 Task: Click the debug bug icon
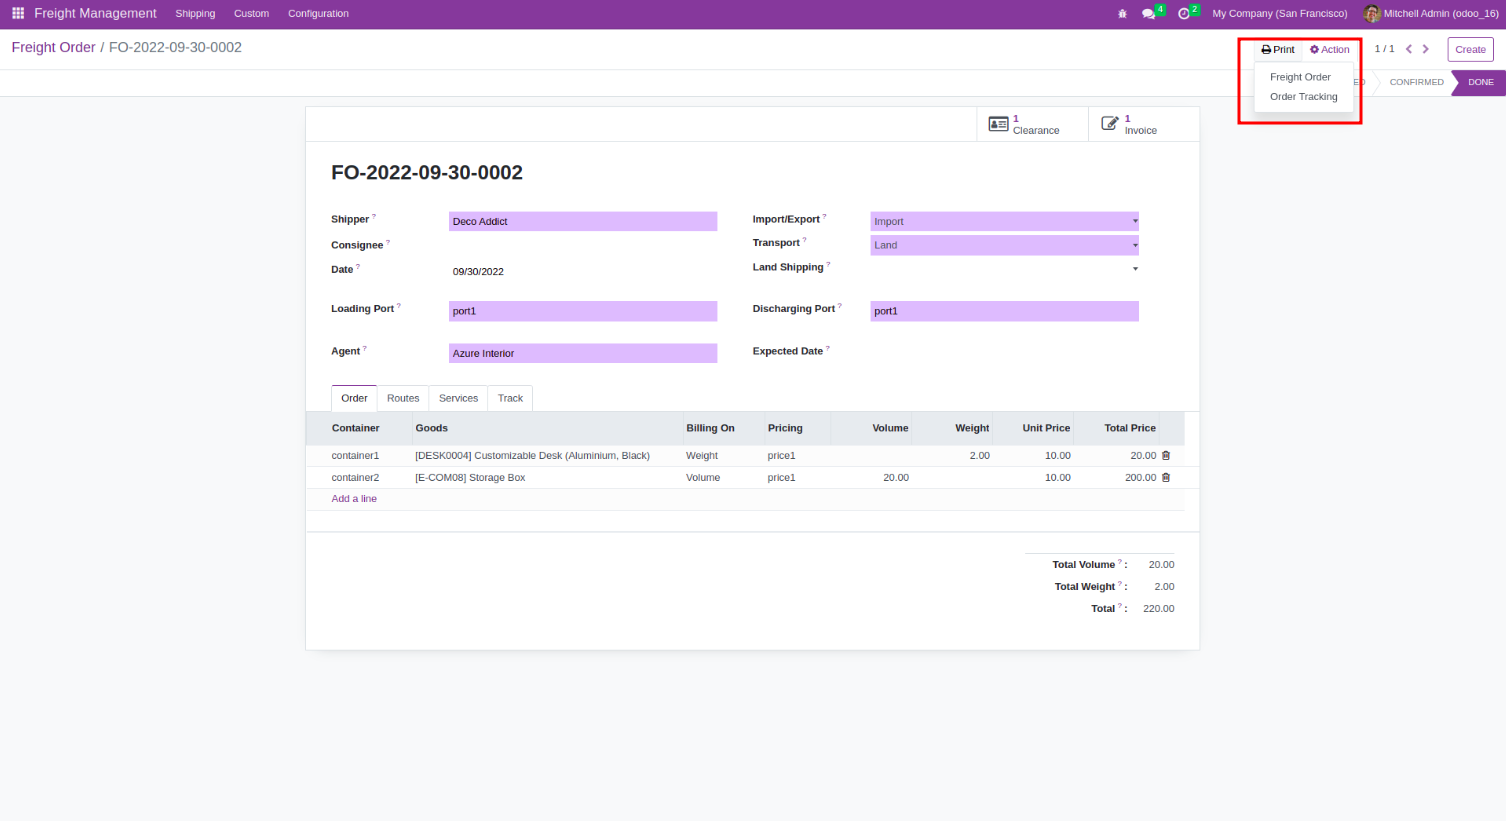tap(1122, 14)
